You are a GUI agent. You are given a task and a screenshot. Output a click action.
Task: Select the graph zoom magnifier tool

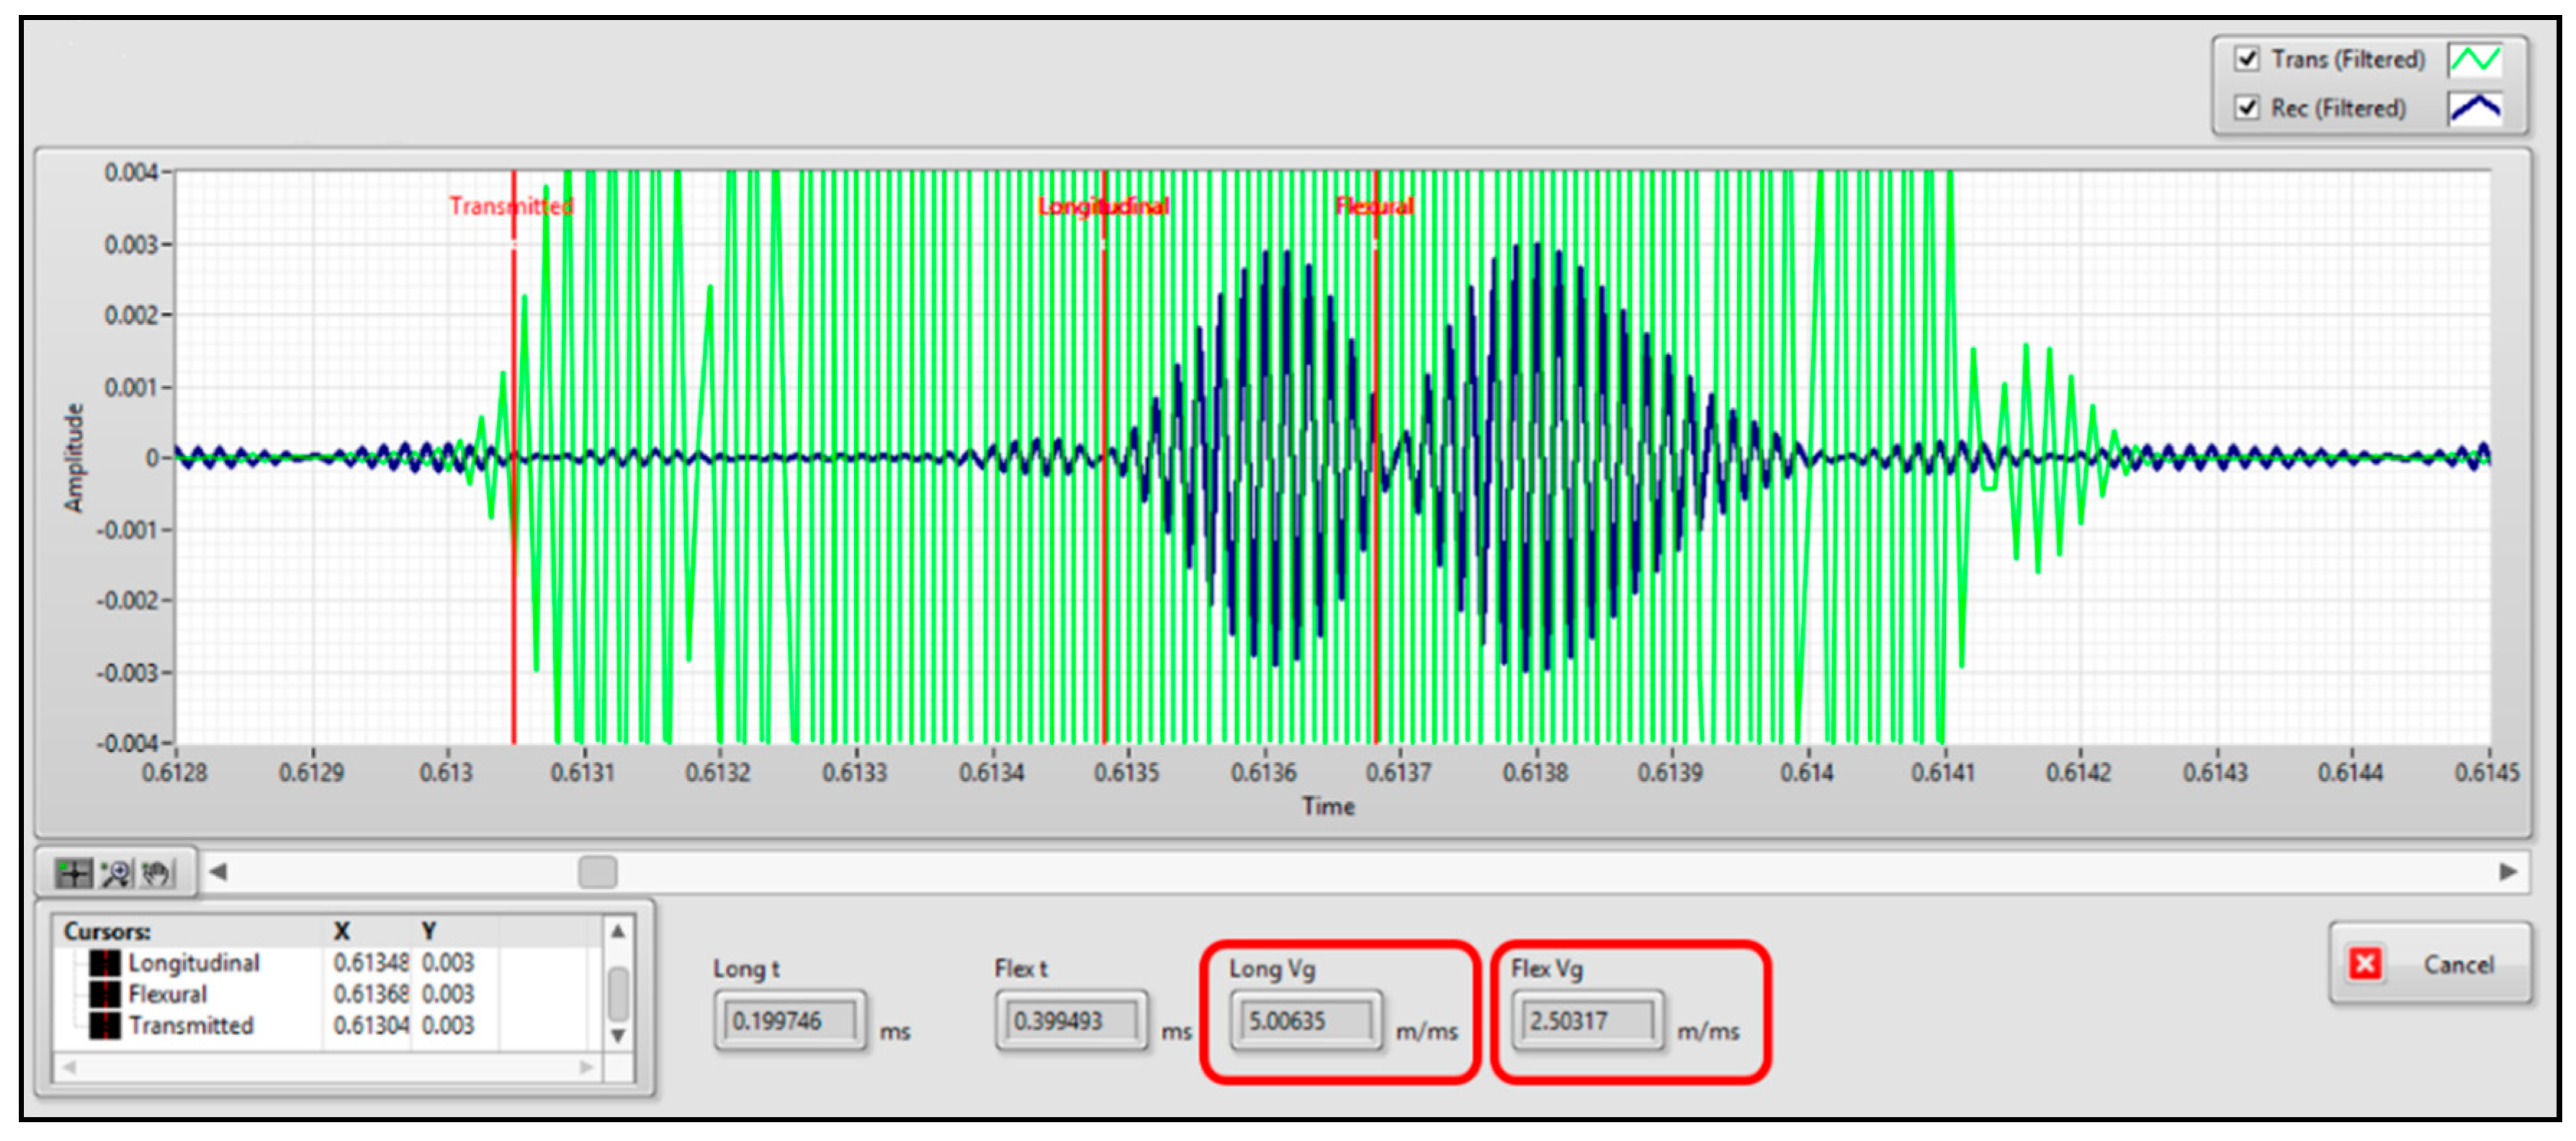pos(116,873)
